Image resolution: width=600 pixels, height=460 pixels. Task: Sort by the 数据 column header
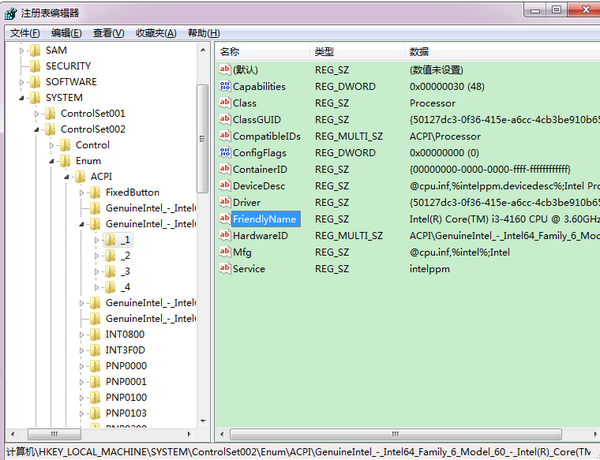click(x=502, y=51)
